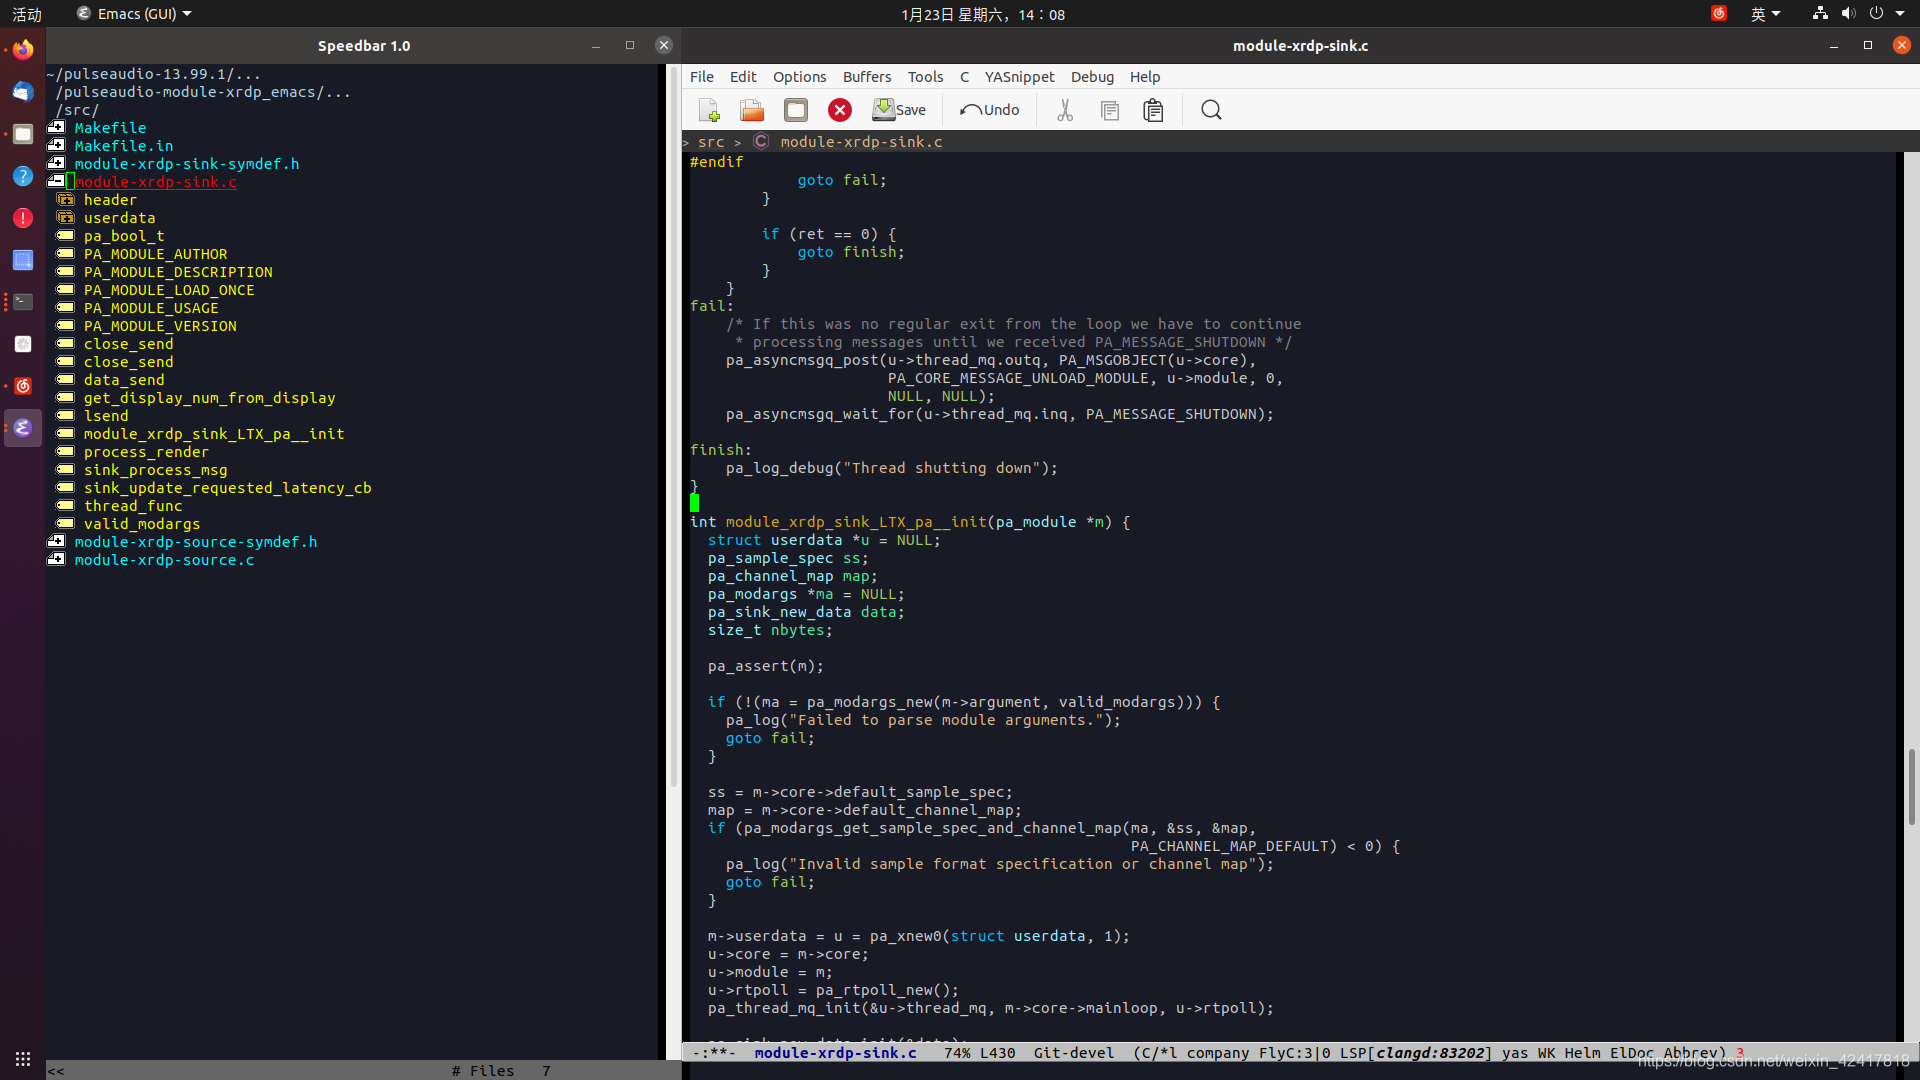Open the YASnippet menu
The width and height of the screenshot is (1920, 1080).
[x=1019, y=77]
